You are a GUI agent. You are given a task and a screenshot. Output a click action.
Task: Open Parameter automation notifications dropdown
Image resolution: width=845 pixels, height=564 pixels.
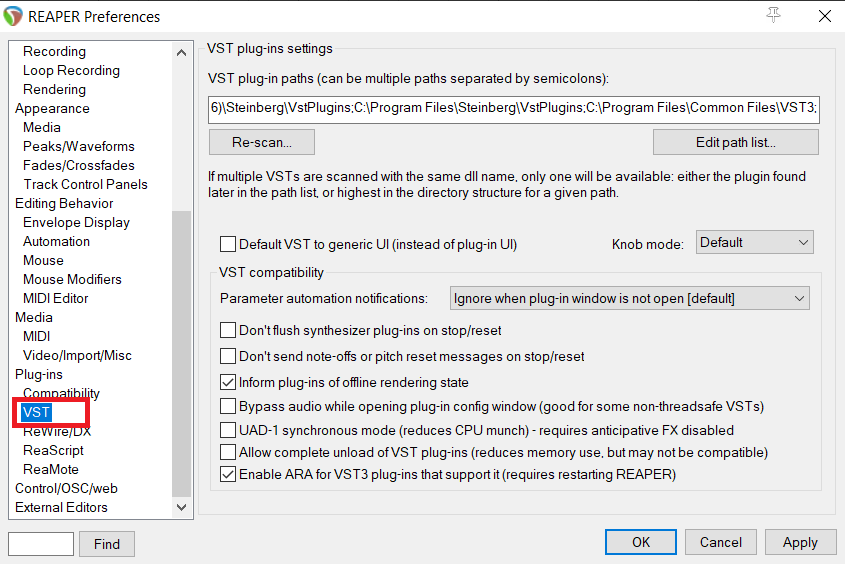pyautogui.click(x=629, y=298)
